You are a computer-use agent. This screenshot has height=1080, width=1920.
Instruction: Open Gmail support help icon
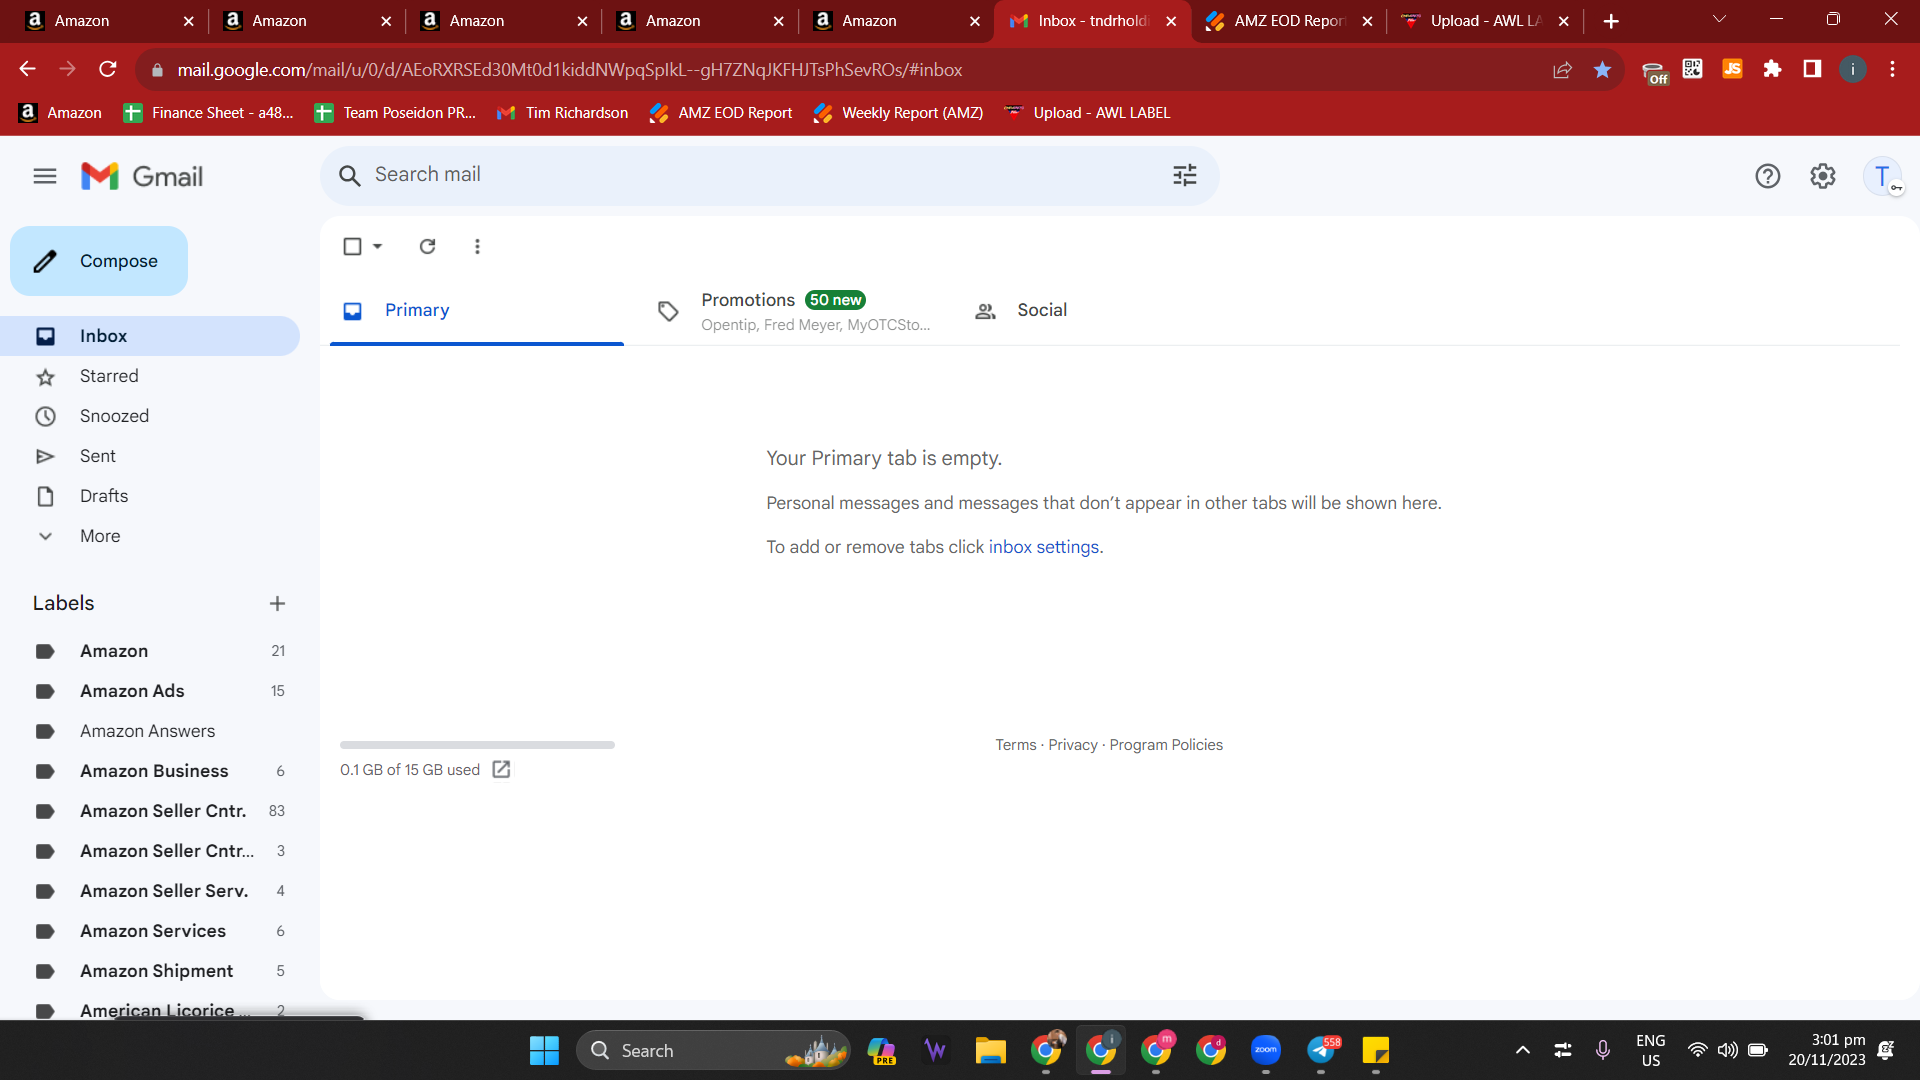pyautogui.click(x=1768, y=177)
